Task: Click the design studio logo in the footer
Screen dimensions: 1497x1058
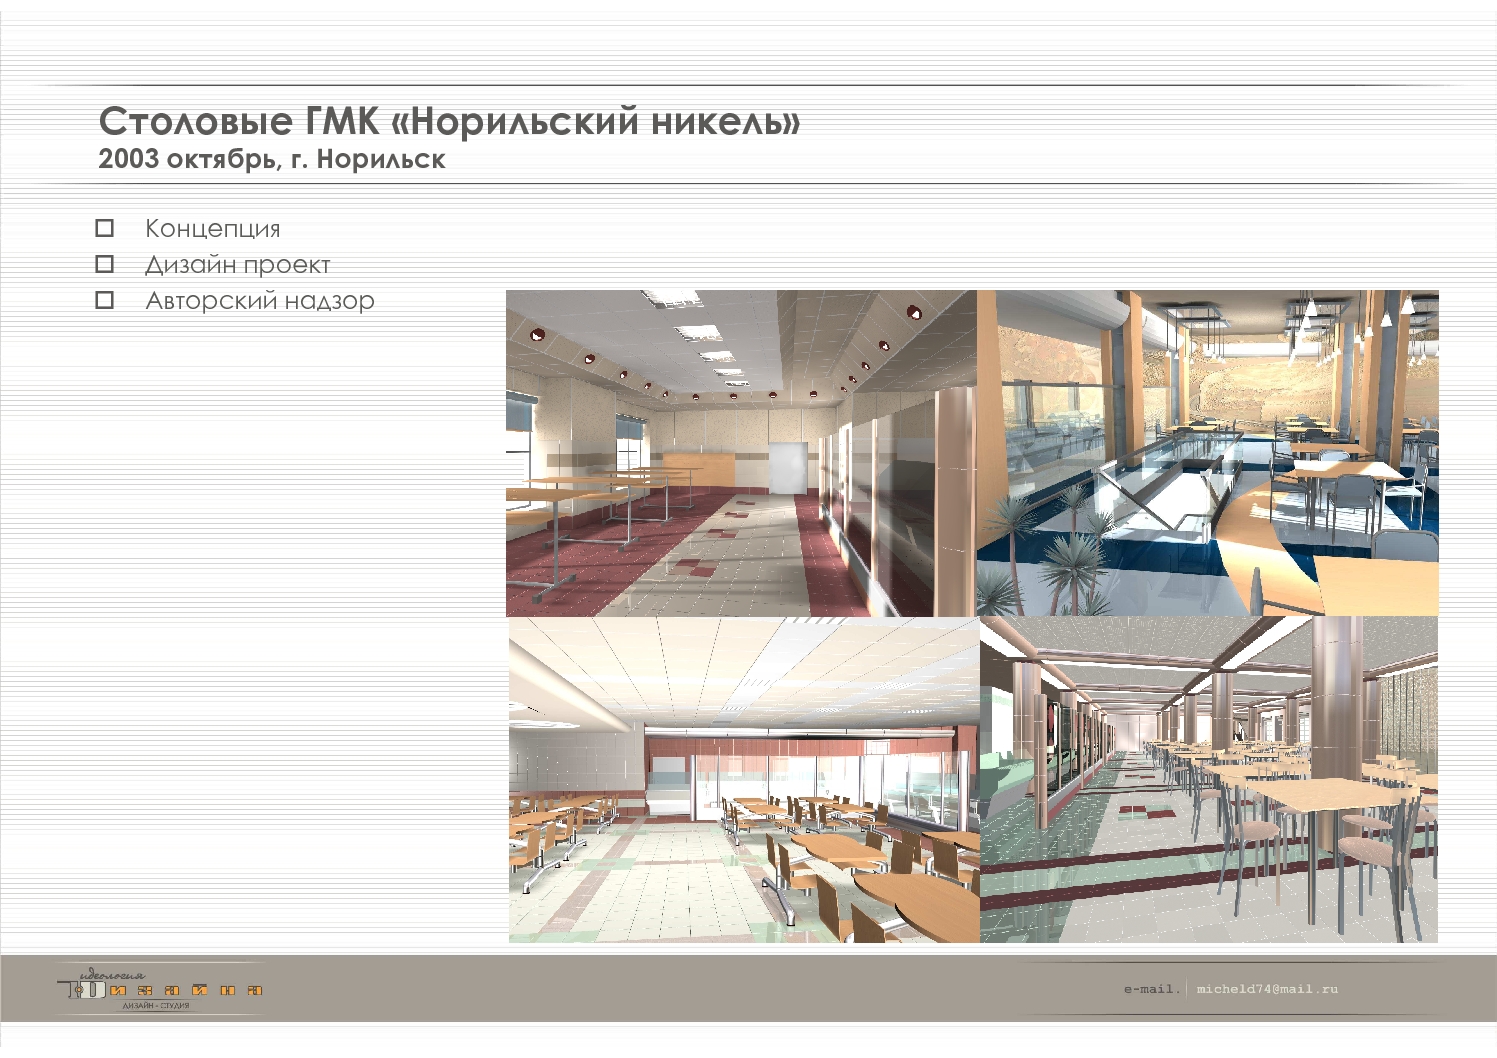Action: point(160,988)
